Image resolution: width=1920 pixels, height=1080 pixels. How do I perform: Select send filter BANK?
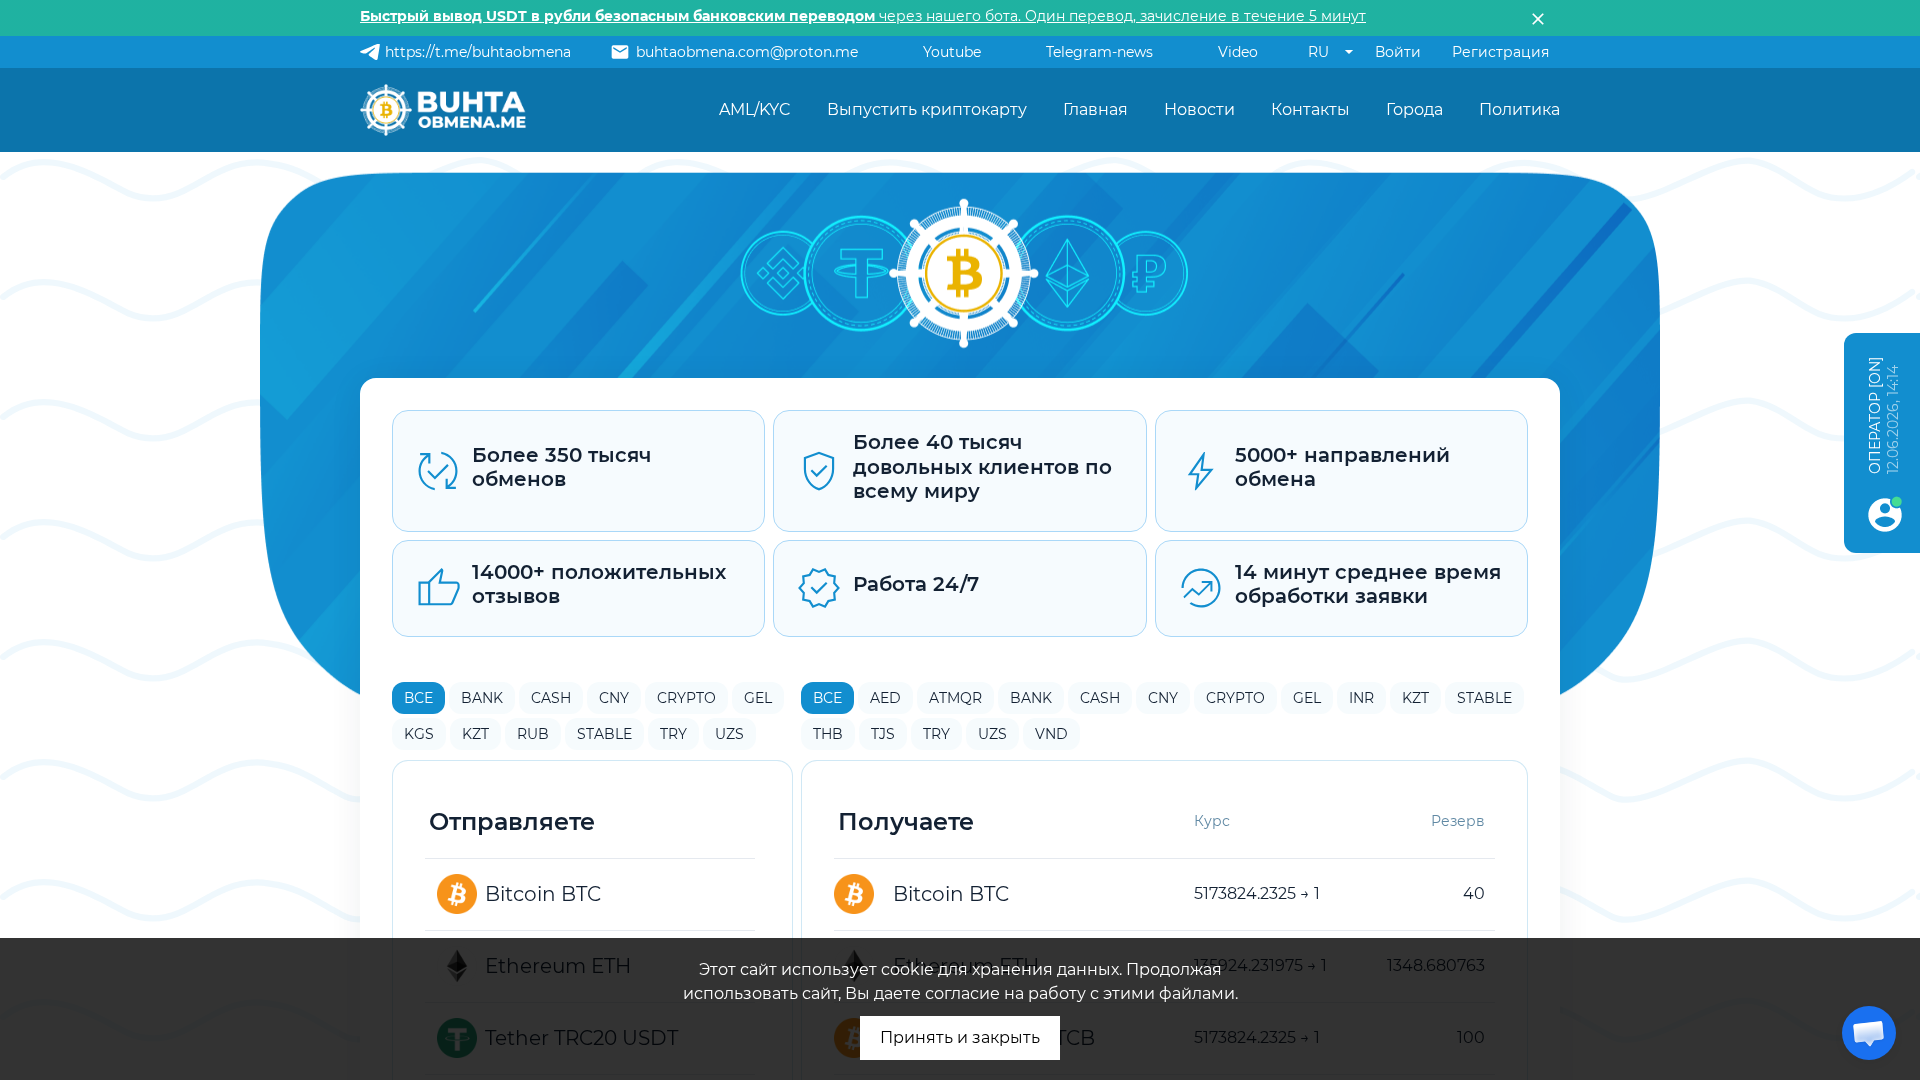pos(482,698)
